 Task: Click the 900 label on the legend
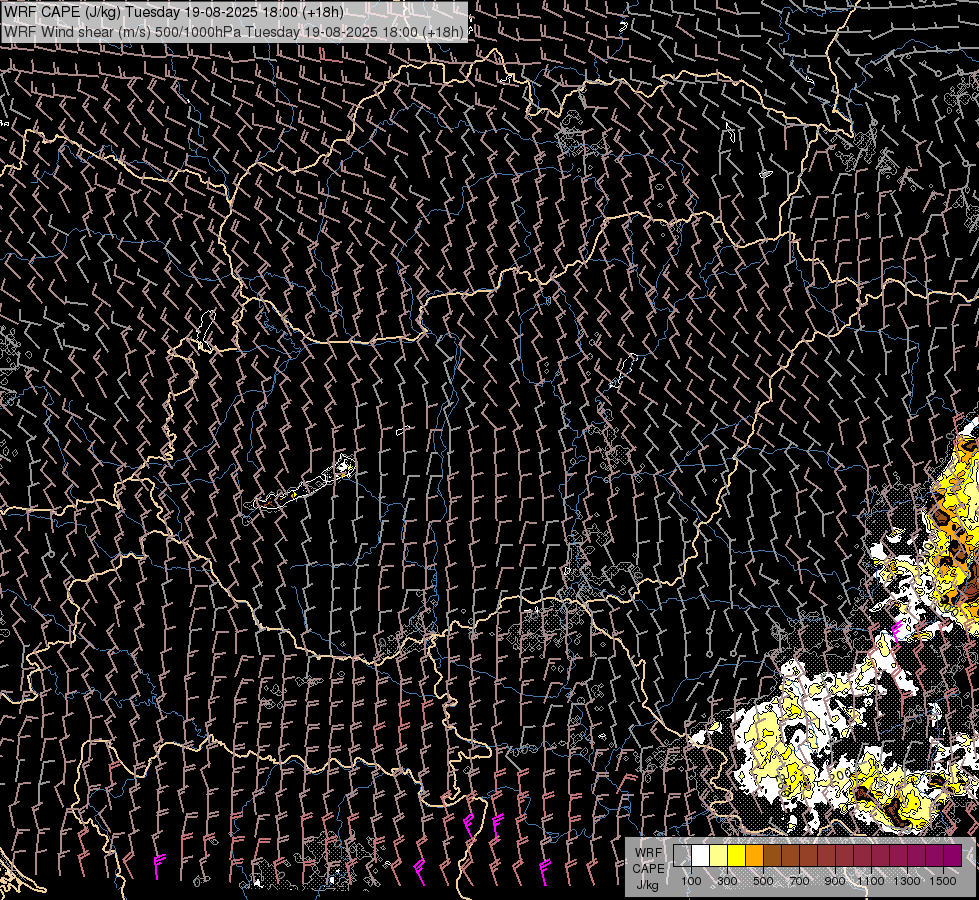pos(835,881)
